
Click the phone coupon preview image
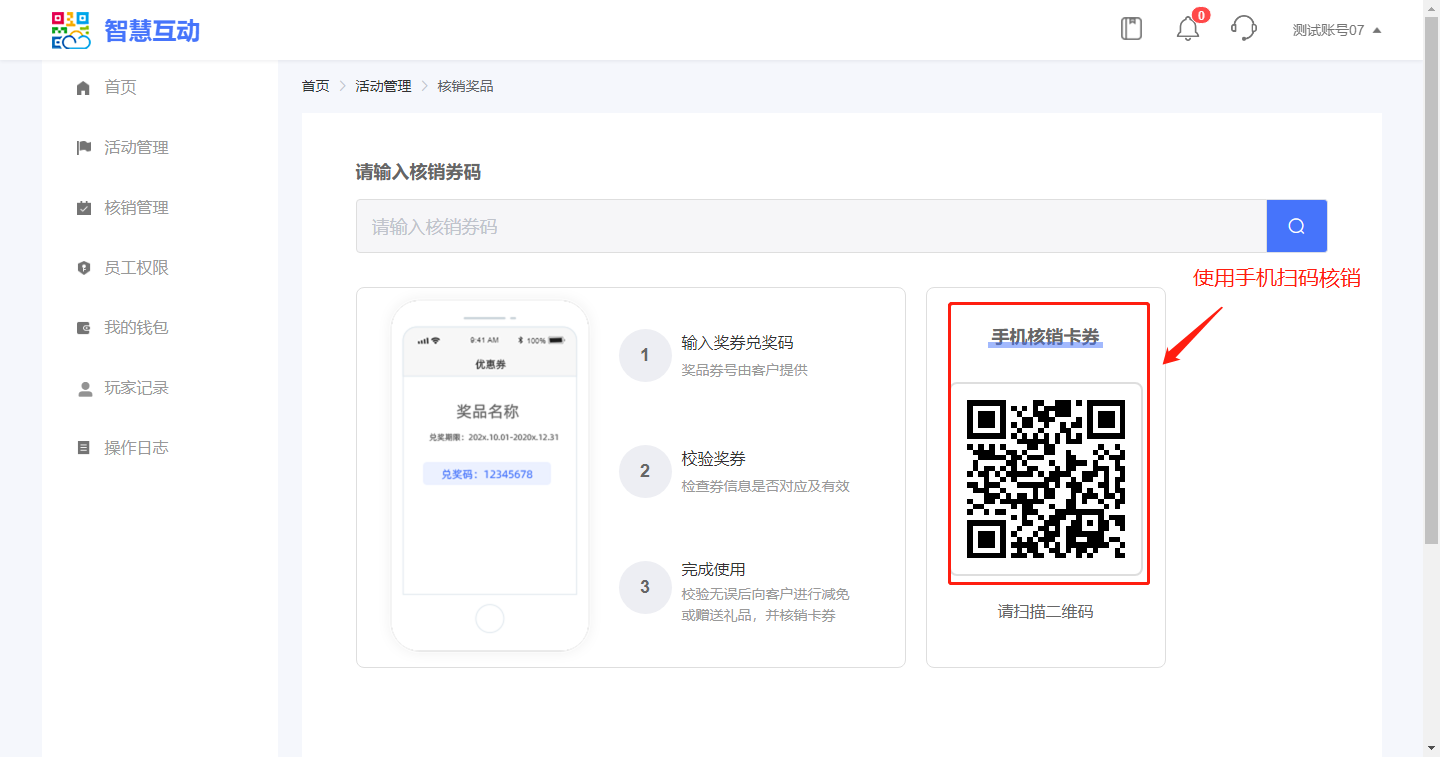click(x=490, y=476)
